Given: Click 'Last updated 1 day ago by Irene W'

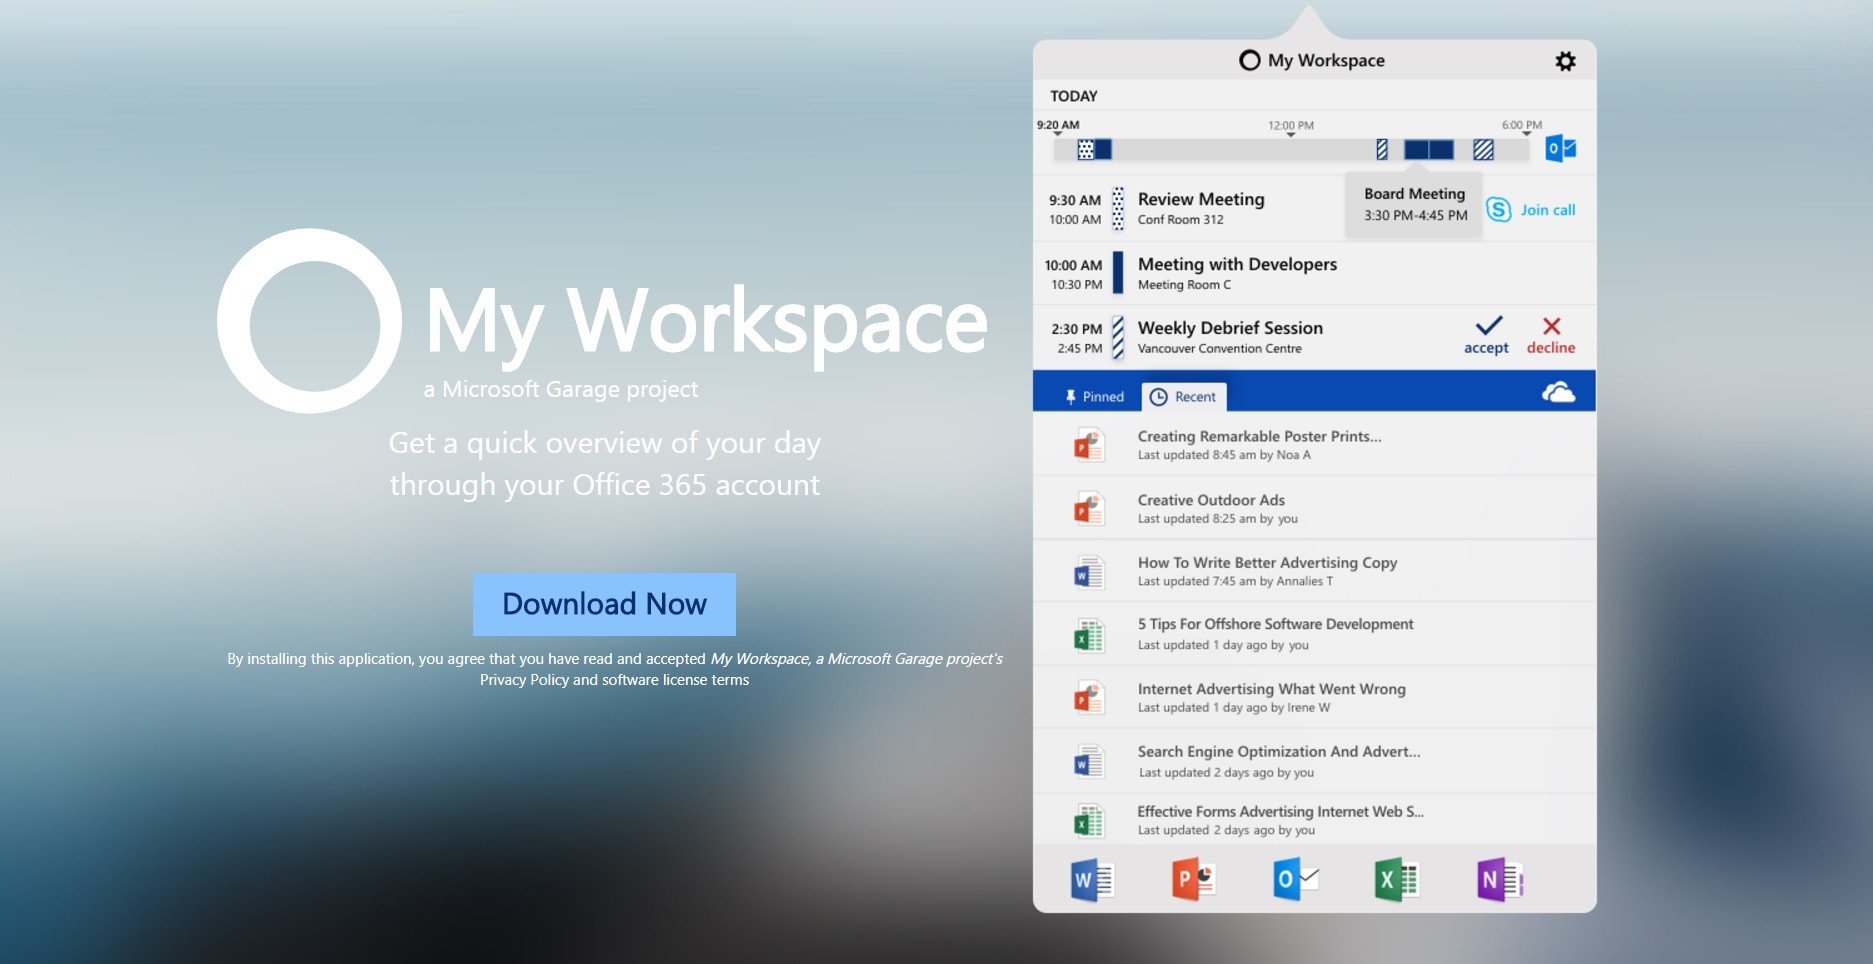Looking at the screenshot, I should [1234, 708].
